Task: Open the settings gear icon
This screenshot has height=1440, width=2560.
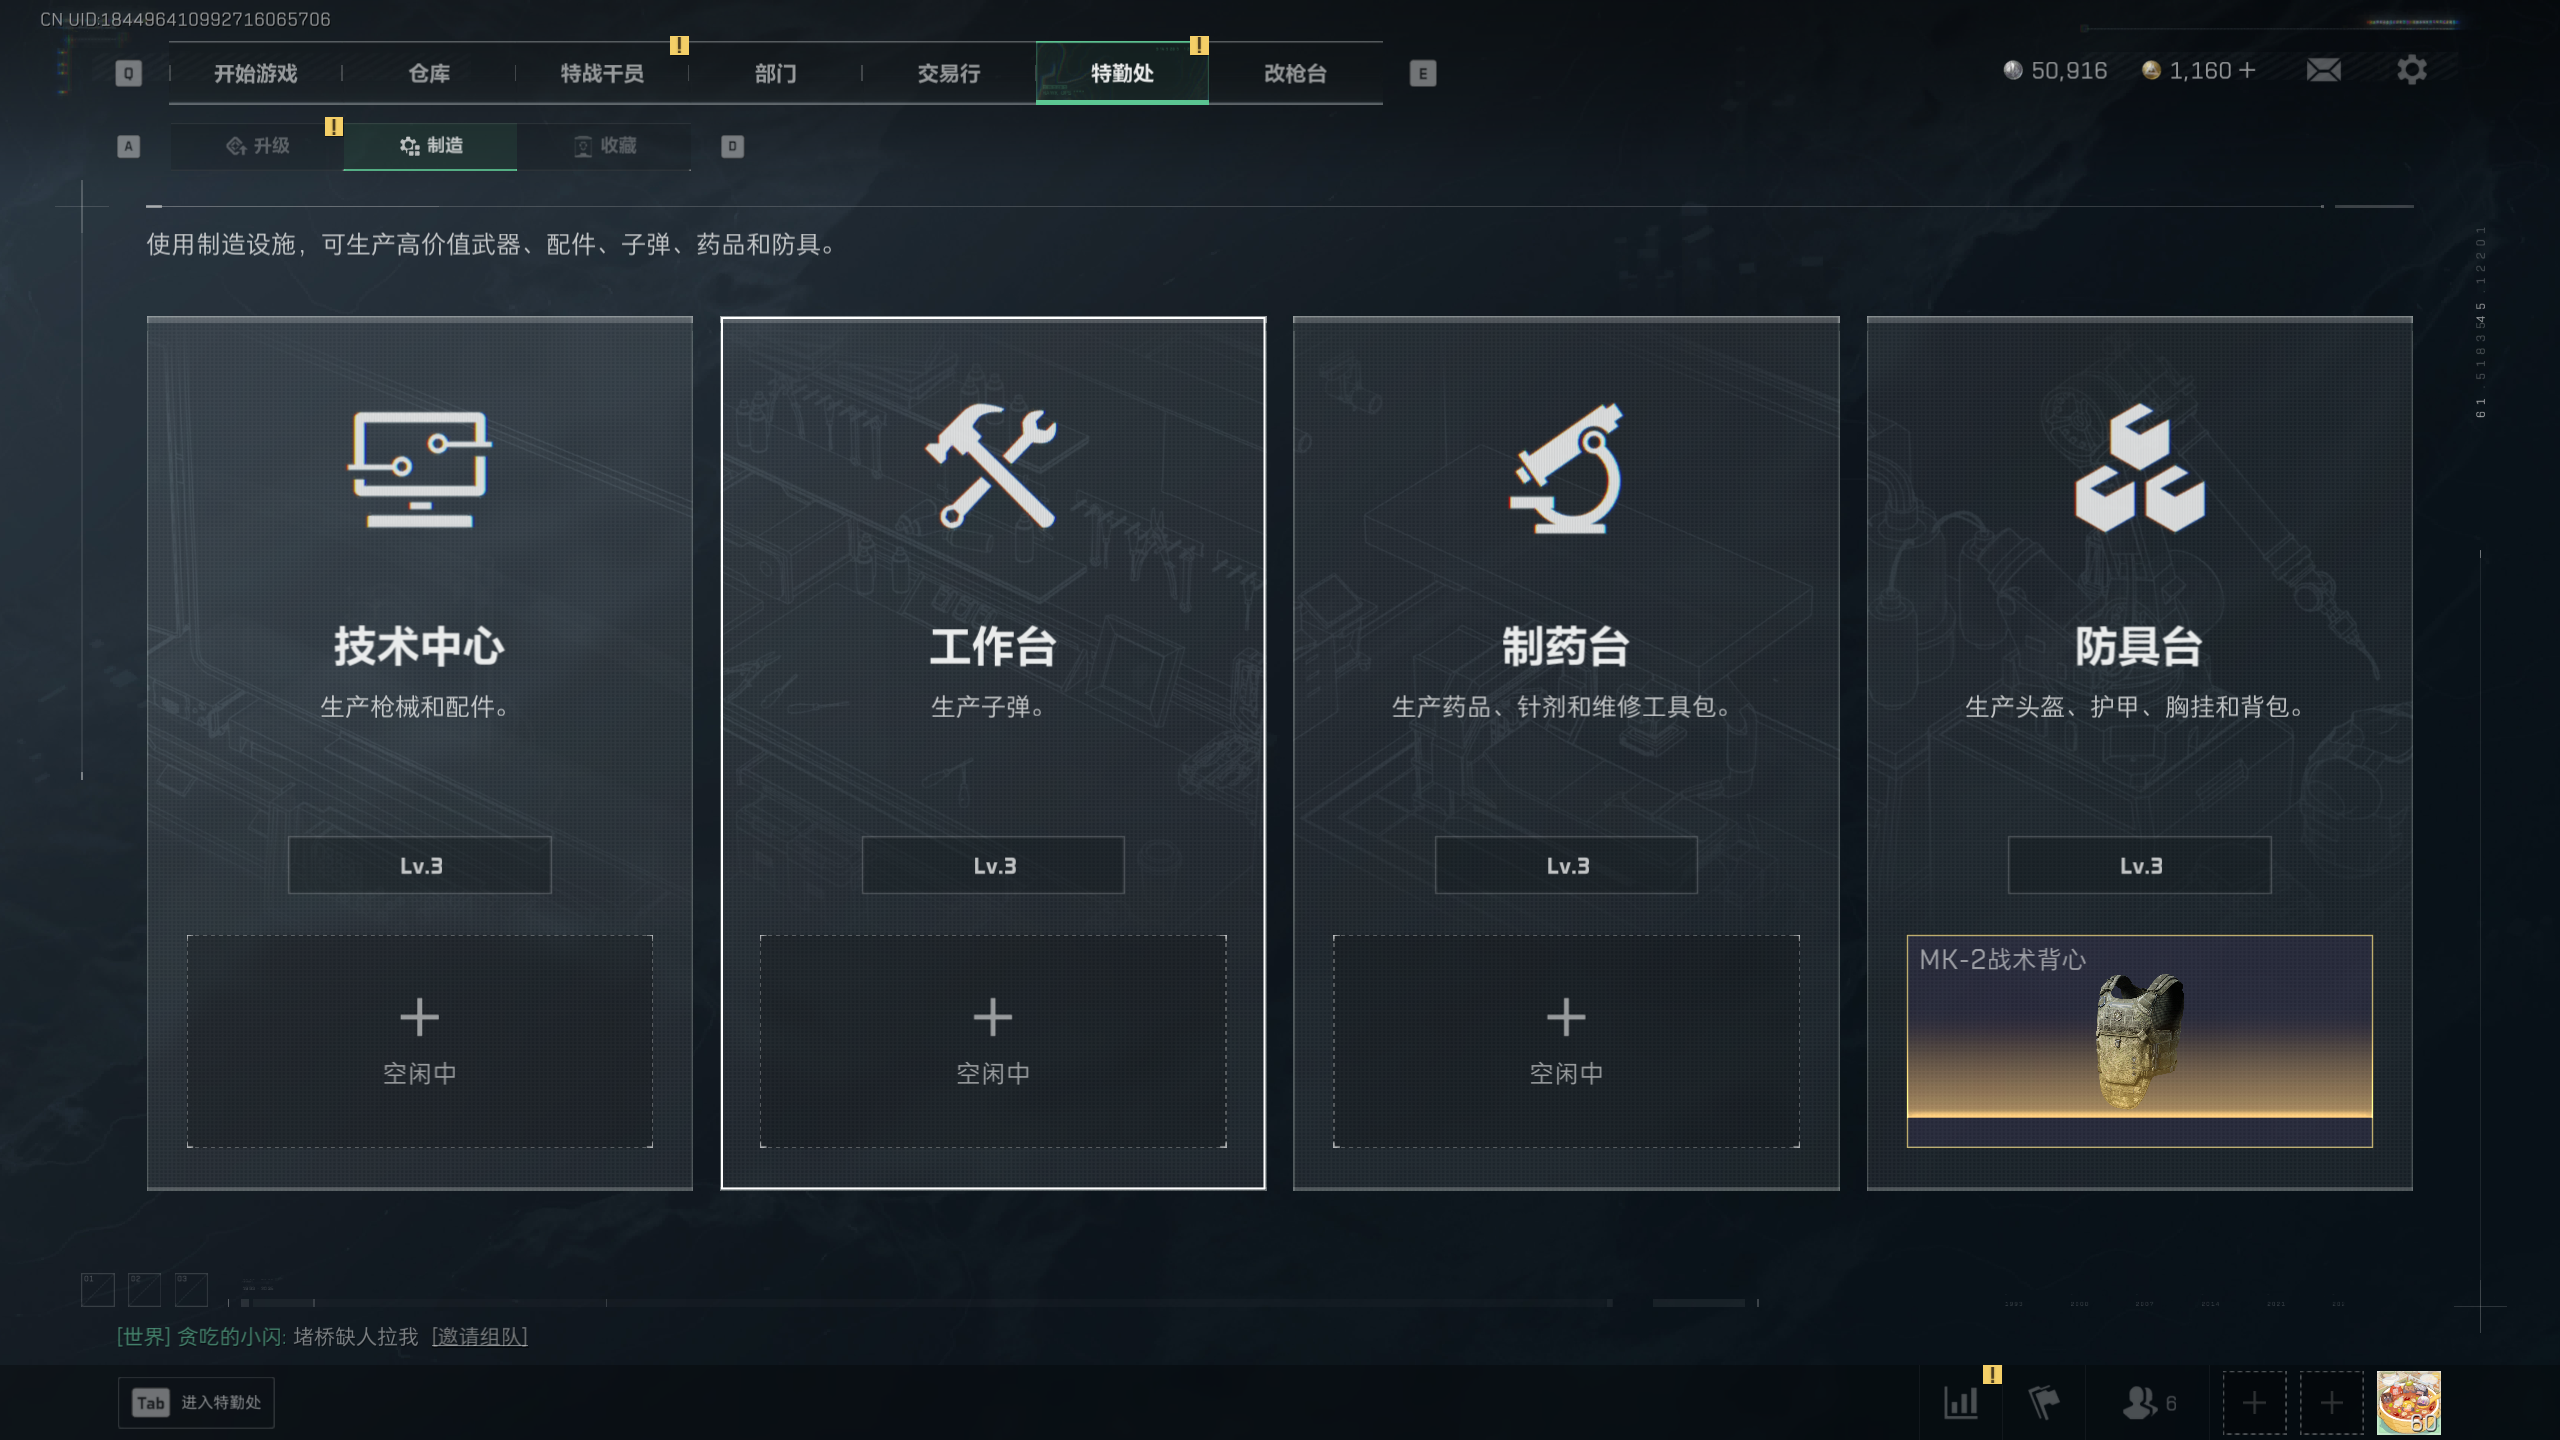Action: click(x=2411, y=70)
